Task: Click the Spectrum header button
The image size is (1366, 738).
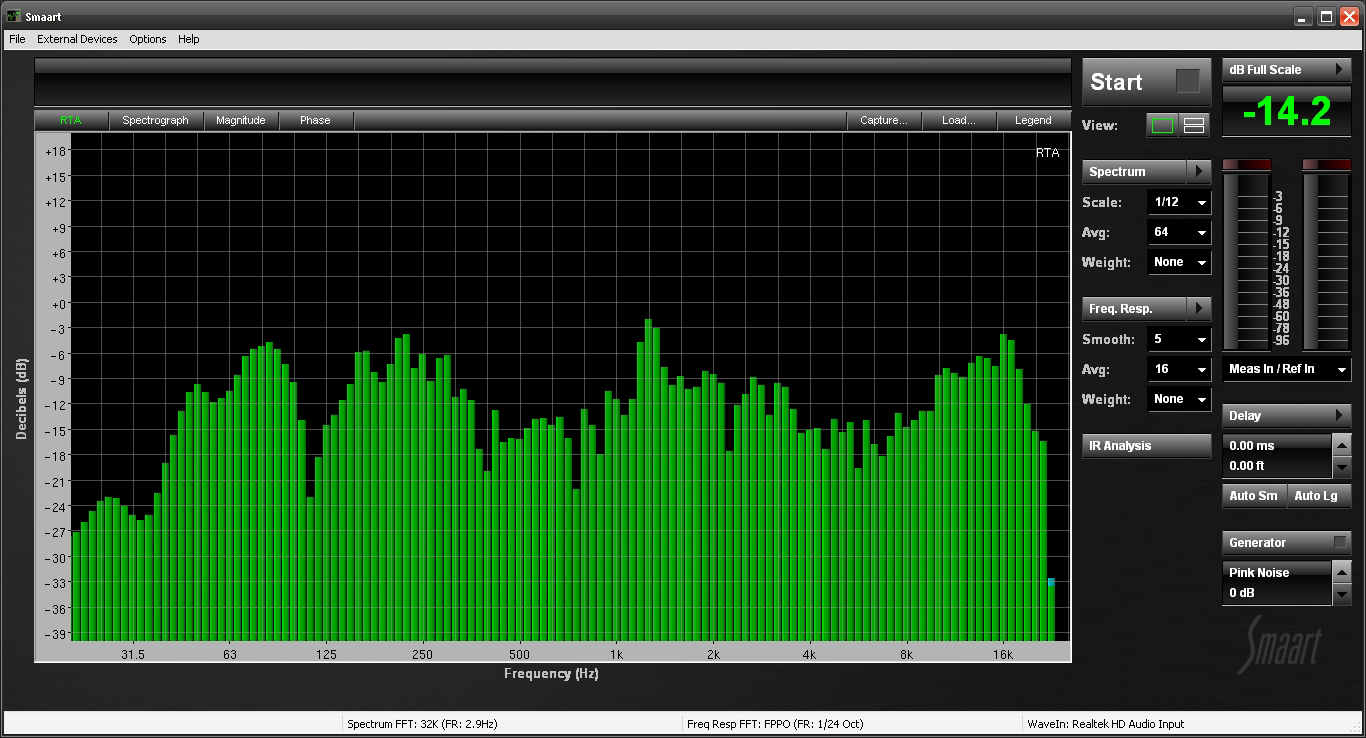Action: tap(1135, 171)
